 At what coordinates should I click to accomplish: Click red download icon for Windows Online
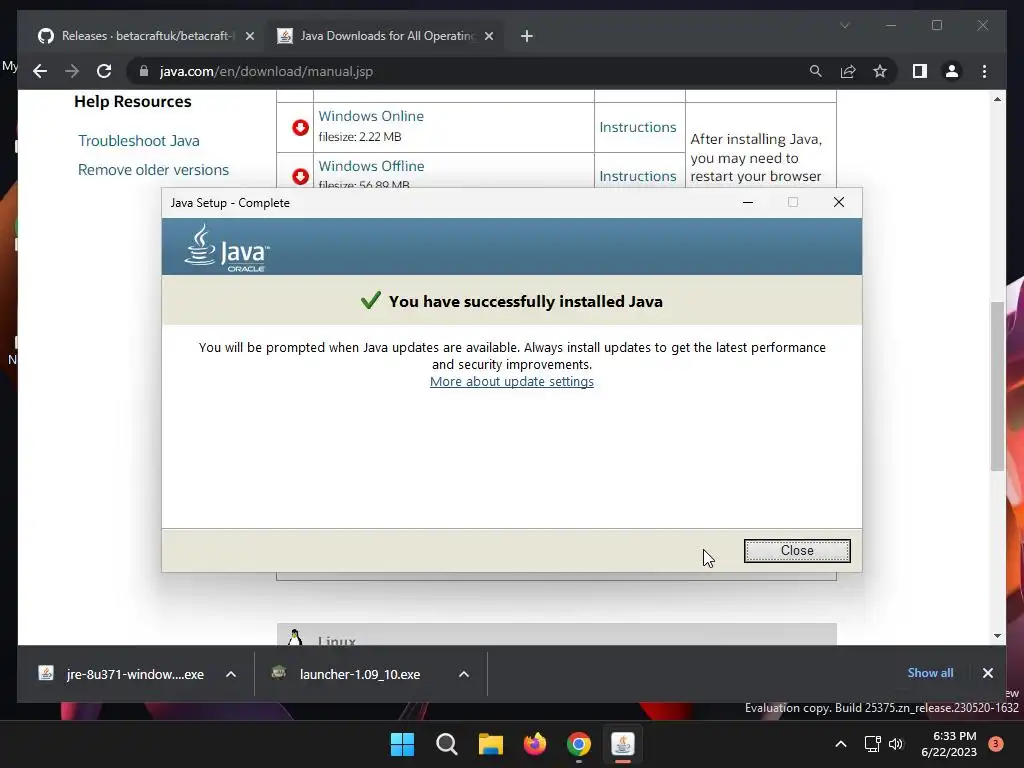click(x=300, y=127)
